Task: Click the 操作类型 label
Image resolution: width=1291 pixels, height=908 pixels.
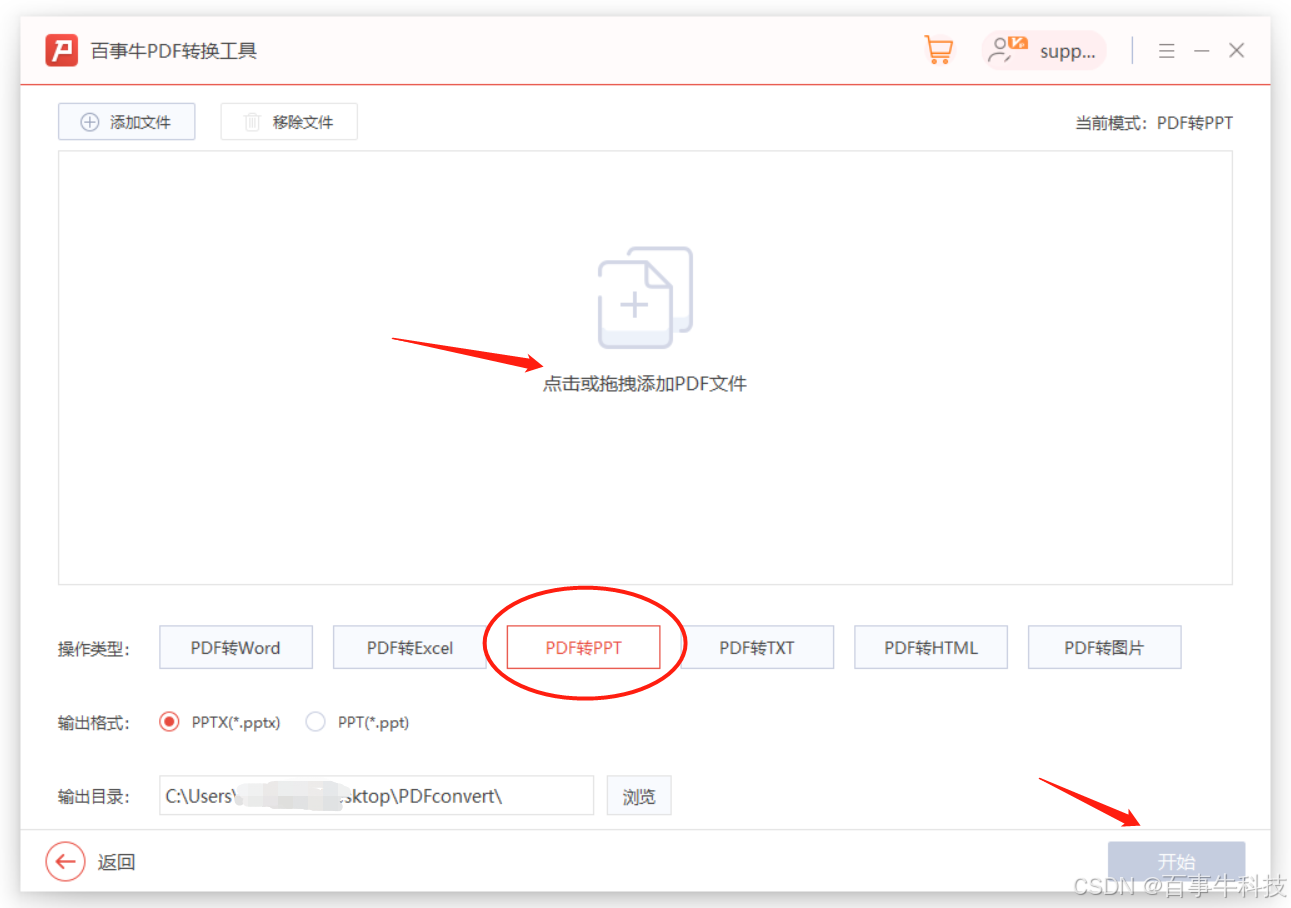Action: (94, 649)
